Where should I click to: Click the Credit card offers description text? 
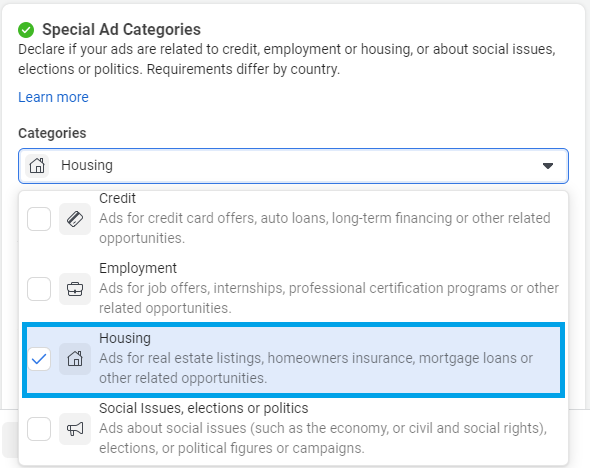click(x=324, y=228)
